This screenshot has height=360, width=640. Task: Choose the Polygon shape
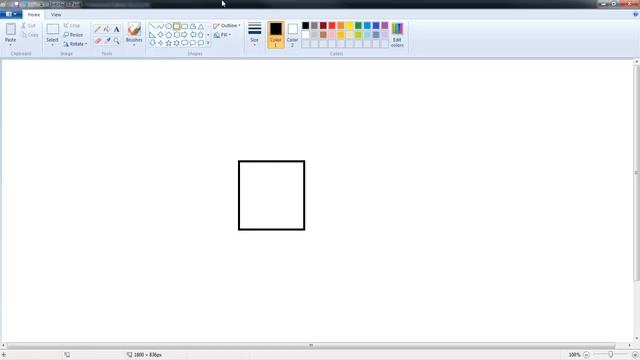[x=193, y=27]
